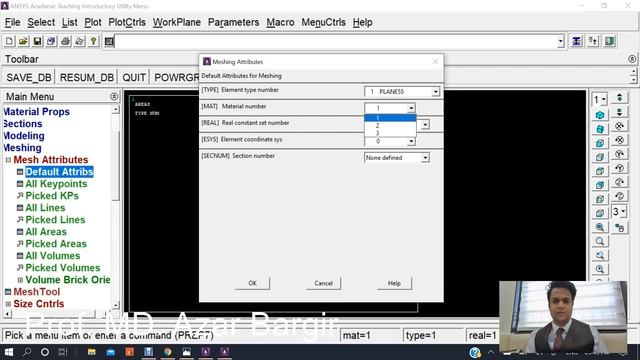Open the Select menu
This screenshot has height=360, width=640.
41,22
